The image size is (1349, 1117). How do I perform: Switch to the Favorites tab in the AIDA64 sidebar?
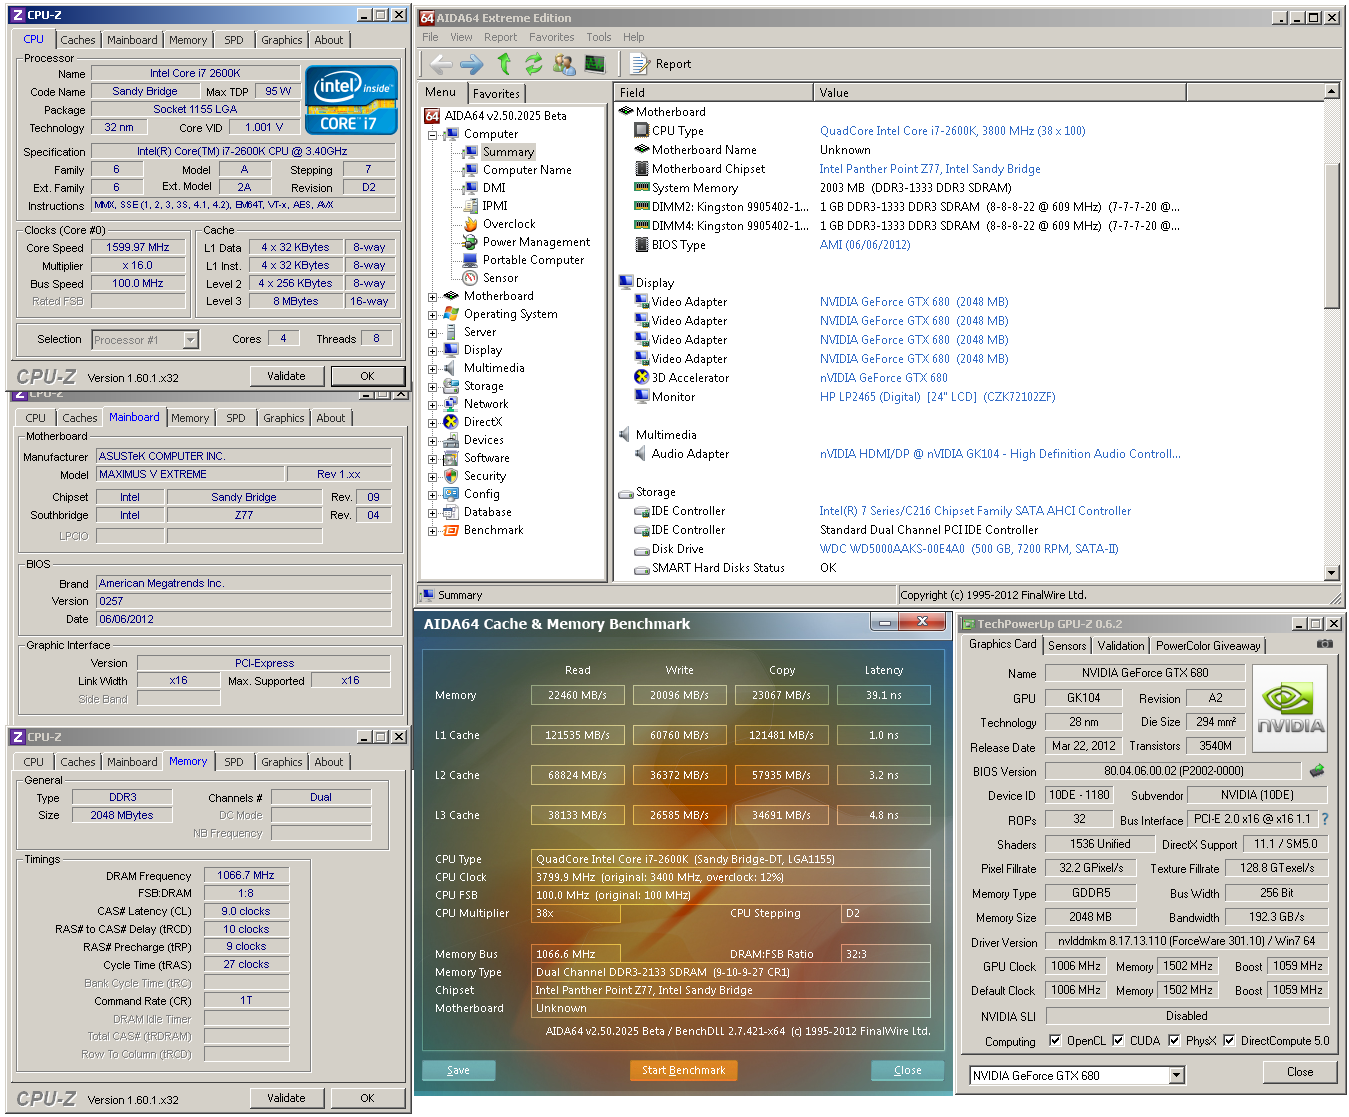coord(496,93)
